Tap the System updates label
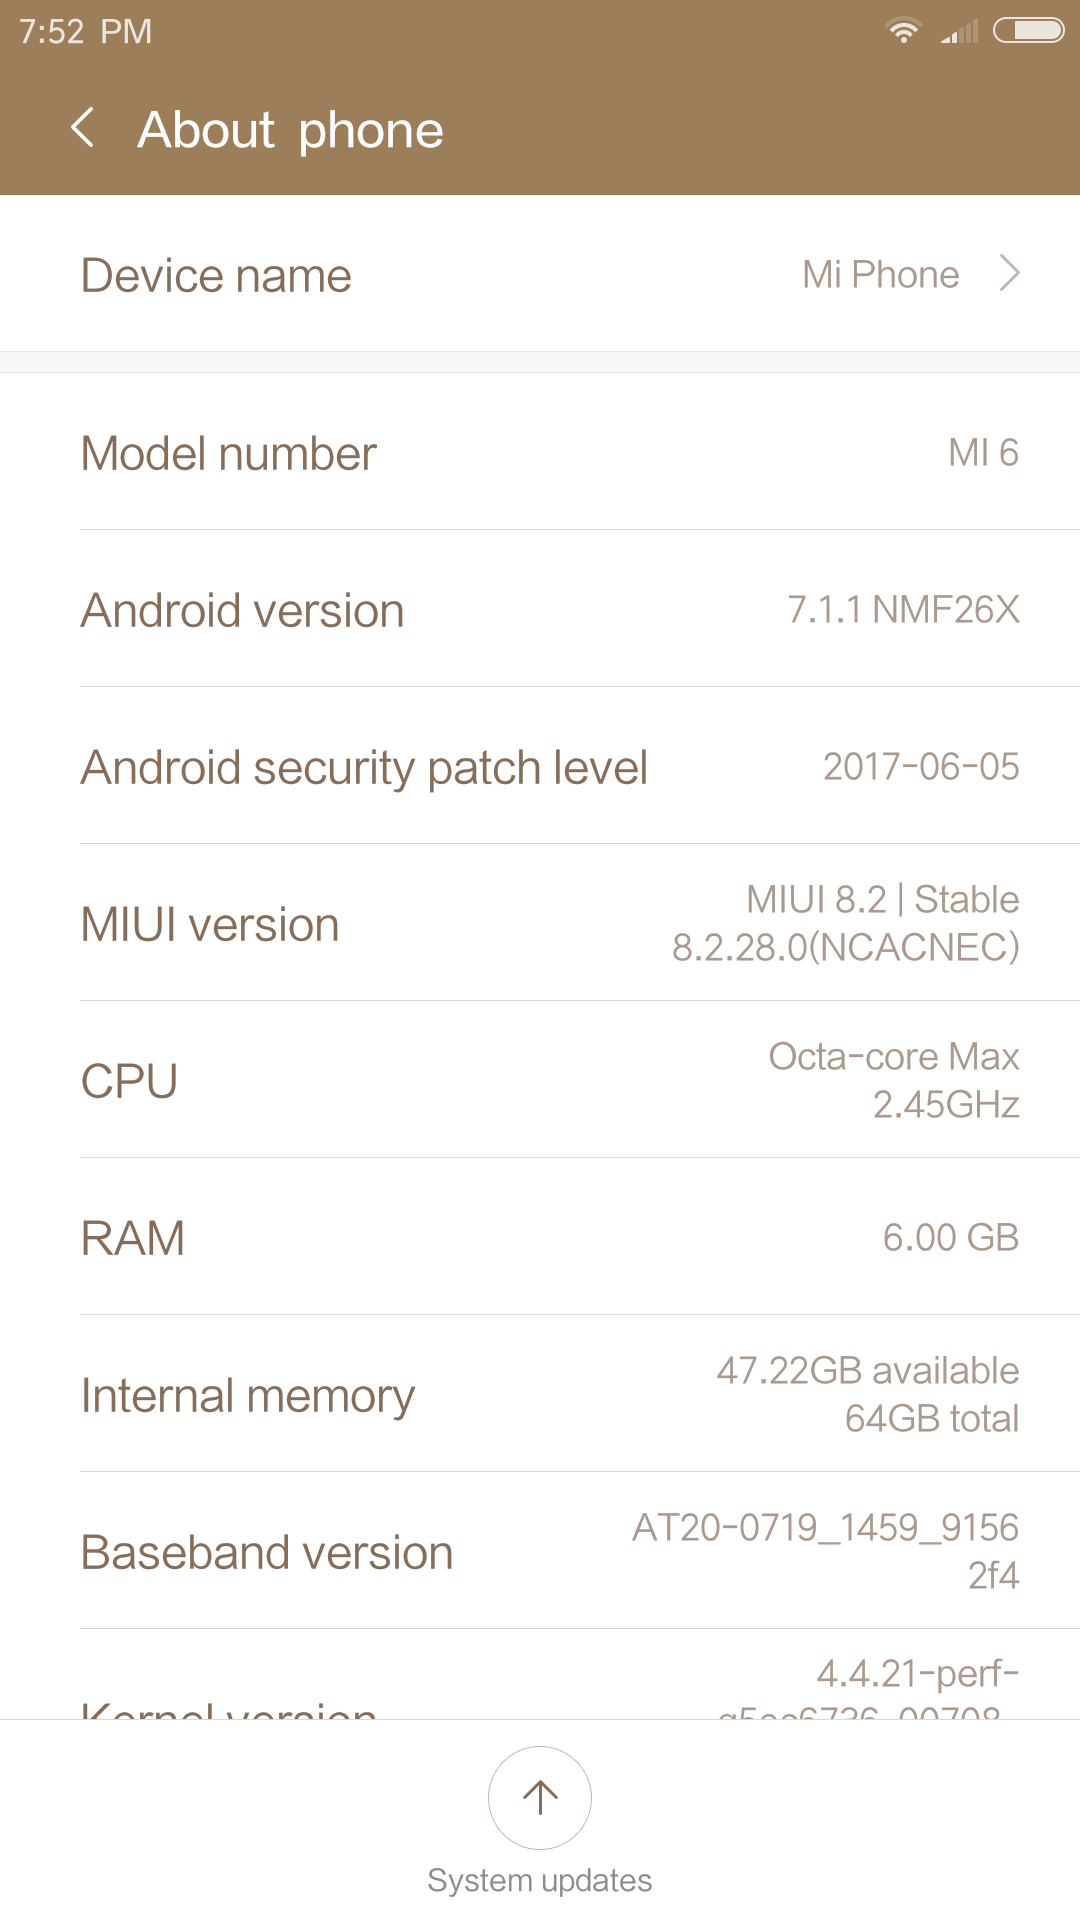 point(540,1881)
